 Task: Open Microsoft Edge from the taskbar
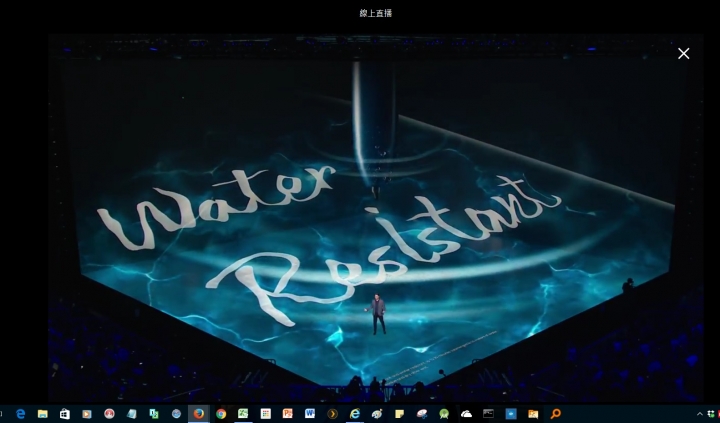[21, 414]
